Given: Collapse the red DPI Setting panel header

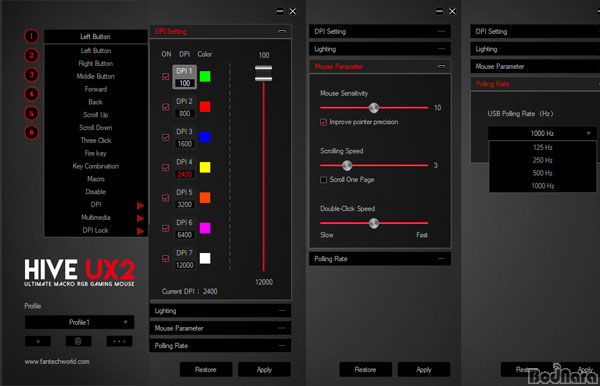Looking at the screenshot, I should pyautogui.click(x=220, y=31).
